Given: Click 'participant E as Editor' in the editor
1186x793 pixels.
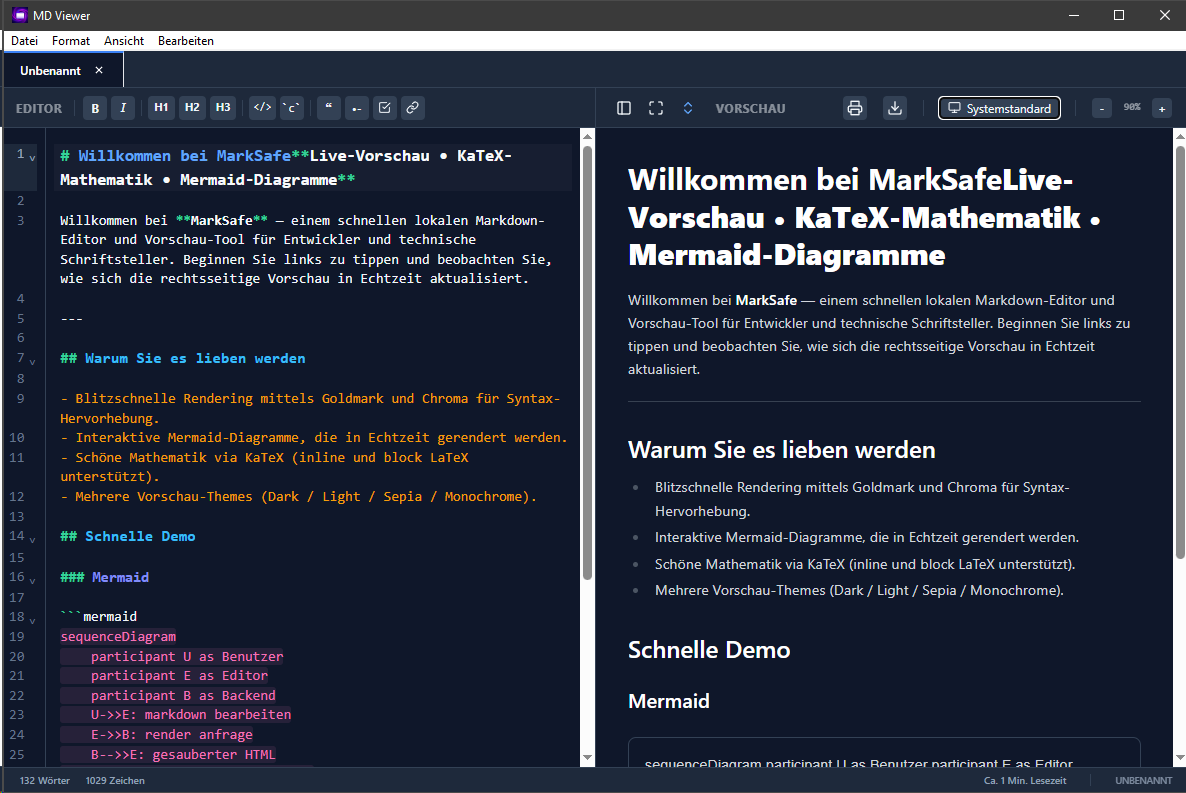Looking at the screenshot, I should (179, 676).
